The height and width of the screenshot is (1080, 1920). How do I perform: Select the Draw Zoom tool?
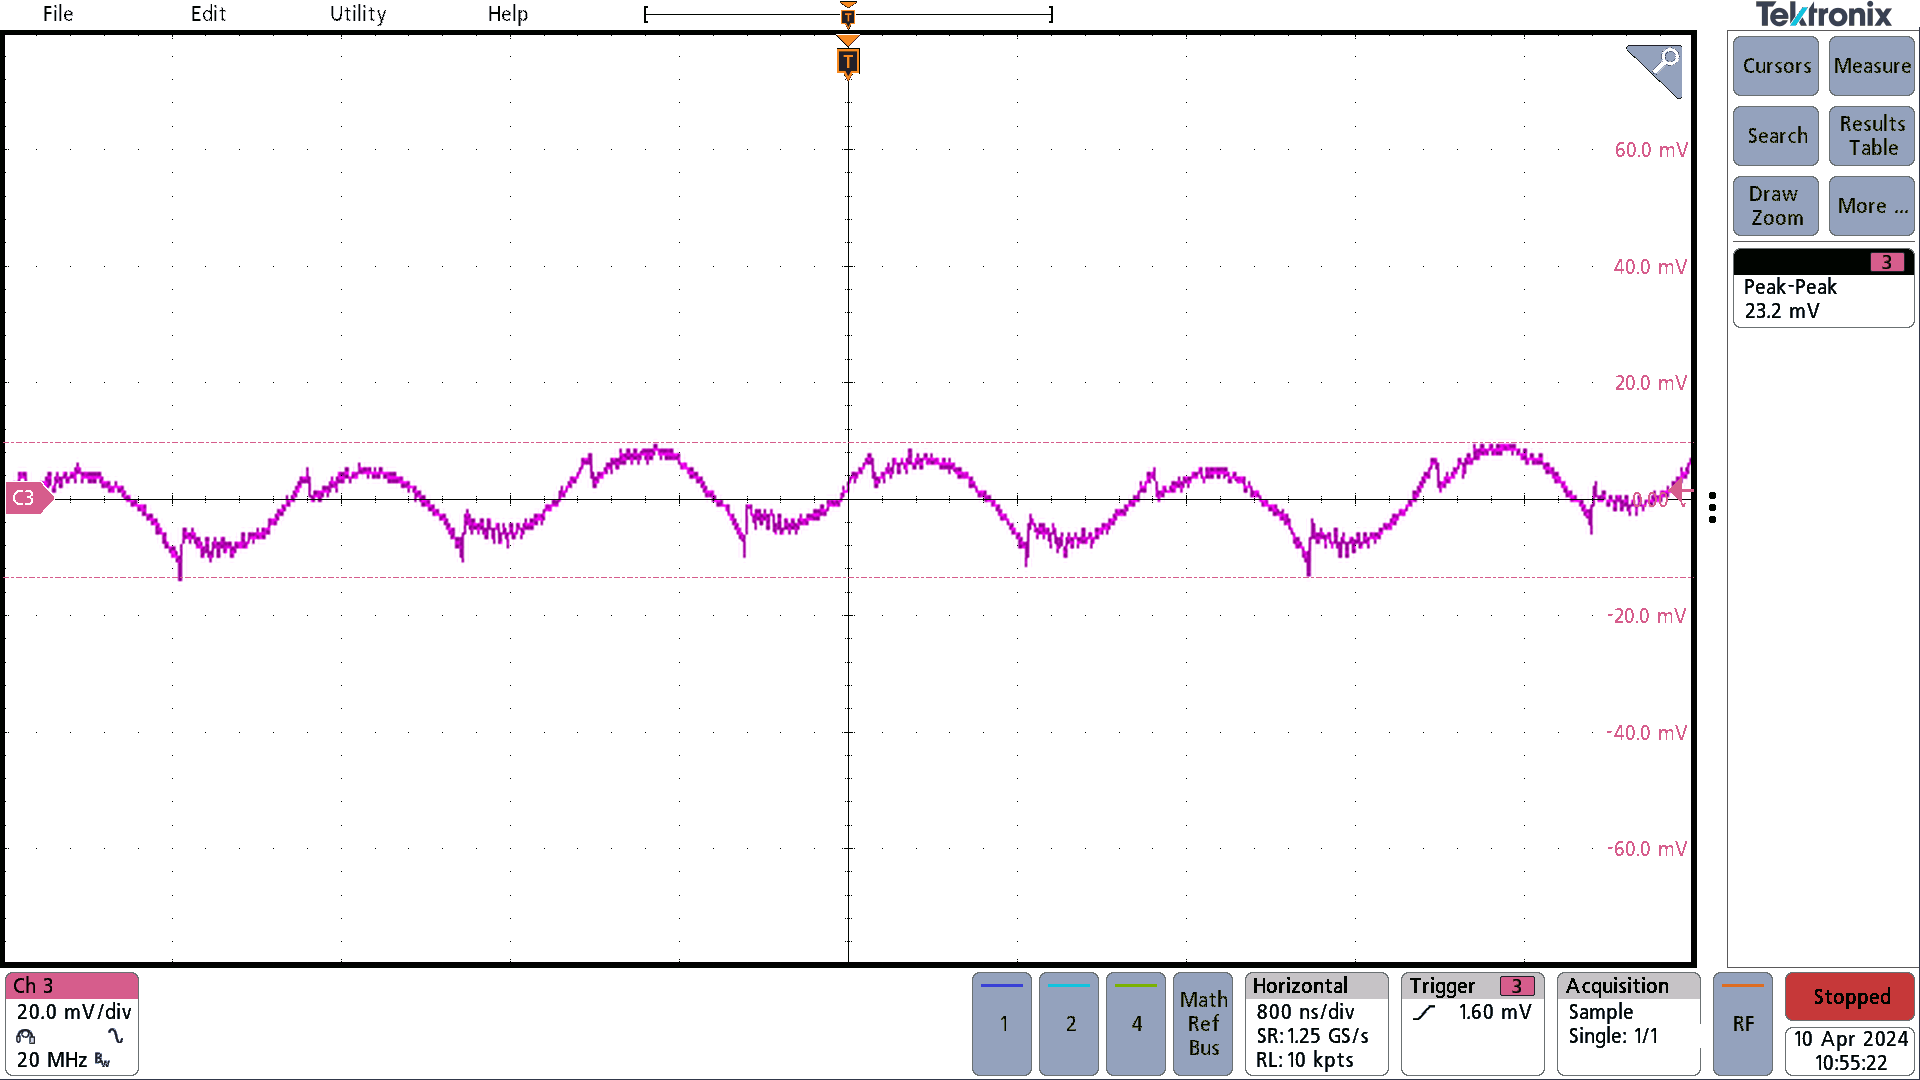point(1775,206)
